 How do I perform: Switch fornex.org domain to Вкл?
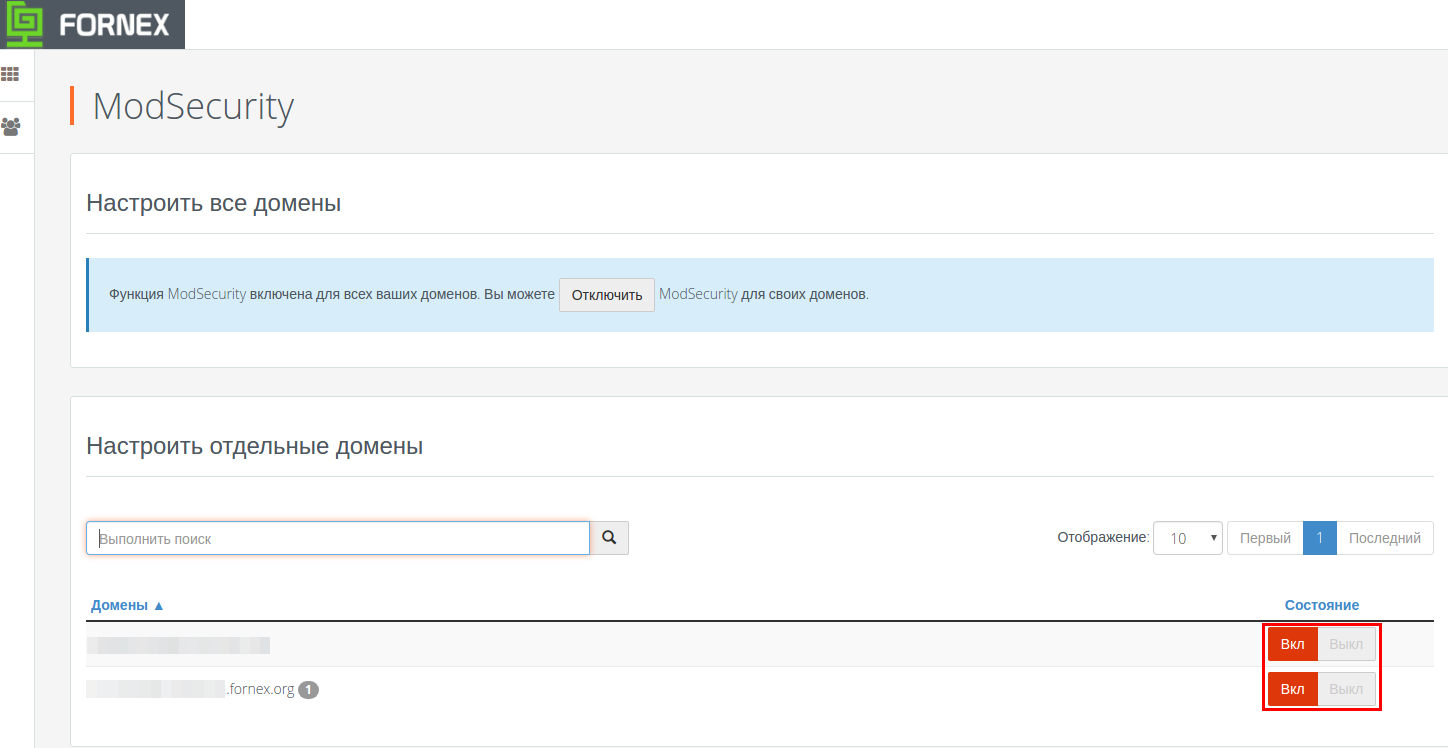pyautogui.click(x=1293, y=689)
